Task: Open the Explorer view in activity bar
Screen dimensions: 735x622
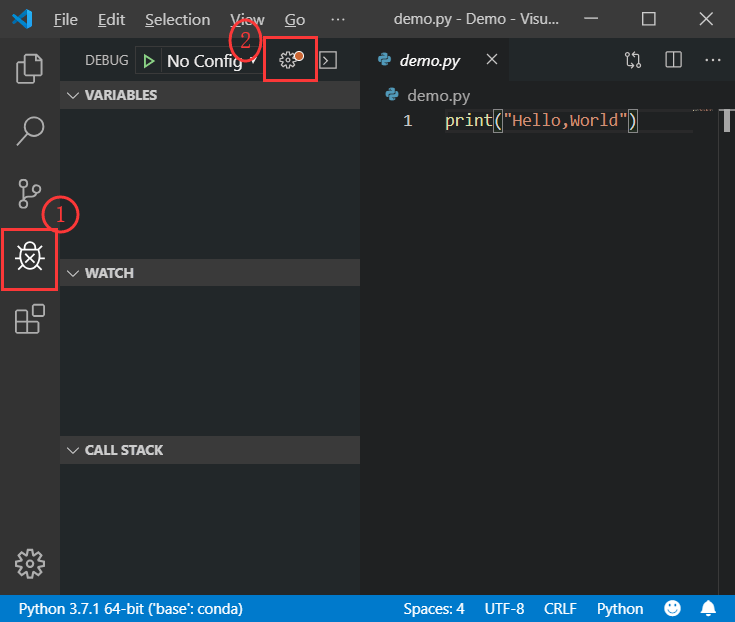Action: (30, 69)
